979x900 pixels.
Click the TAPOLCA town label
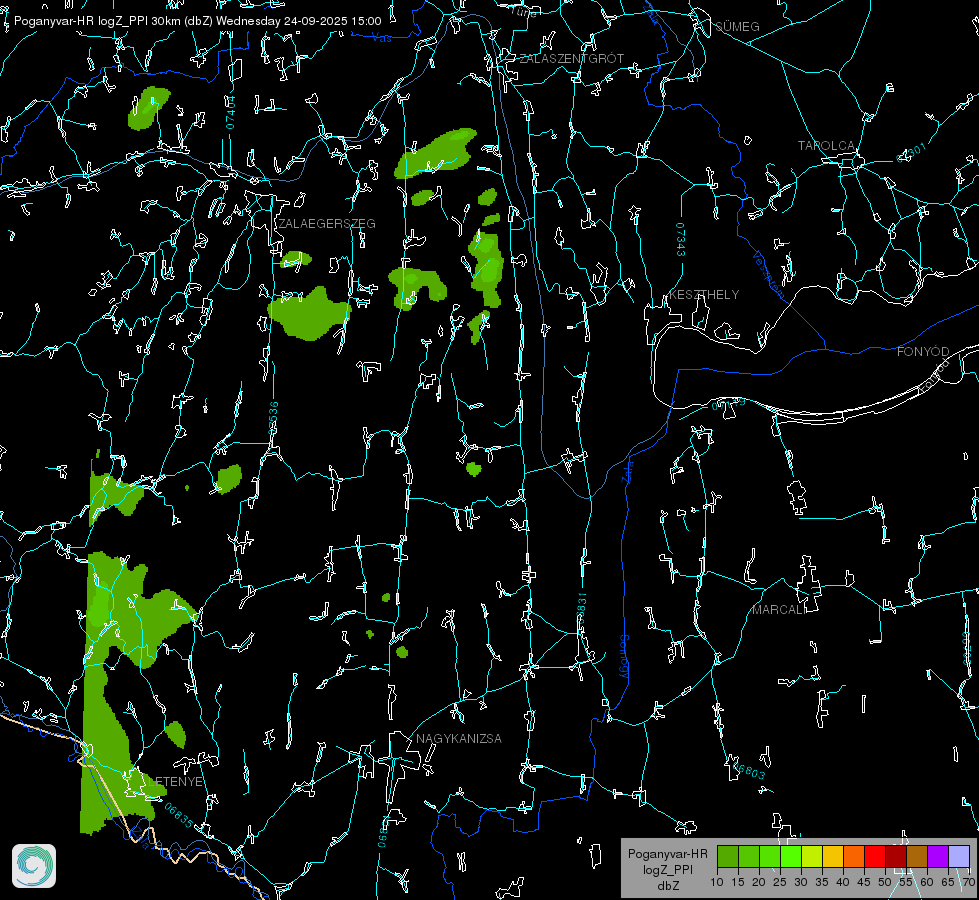click(826, 146)
